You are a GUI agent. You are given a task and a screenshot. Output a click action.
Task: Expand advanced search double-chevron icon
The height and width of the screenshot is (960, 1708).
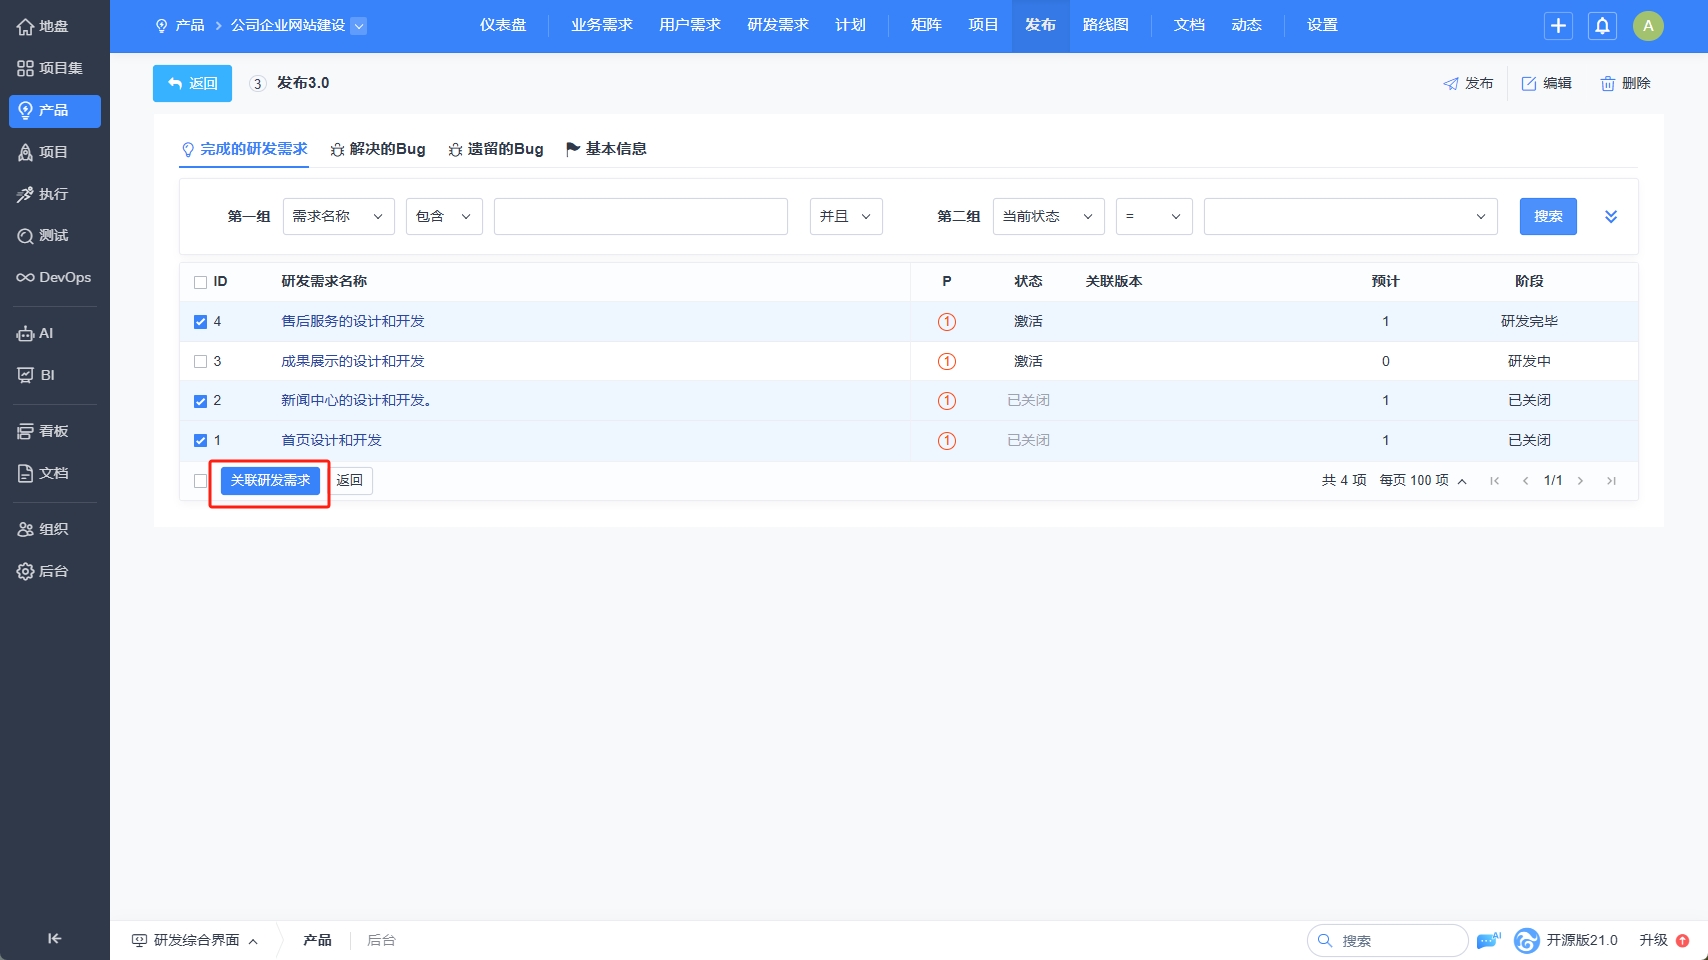(x=1611, y=217)
